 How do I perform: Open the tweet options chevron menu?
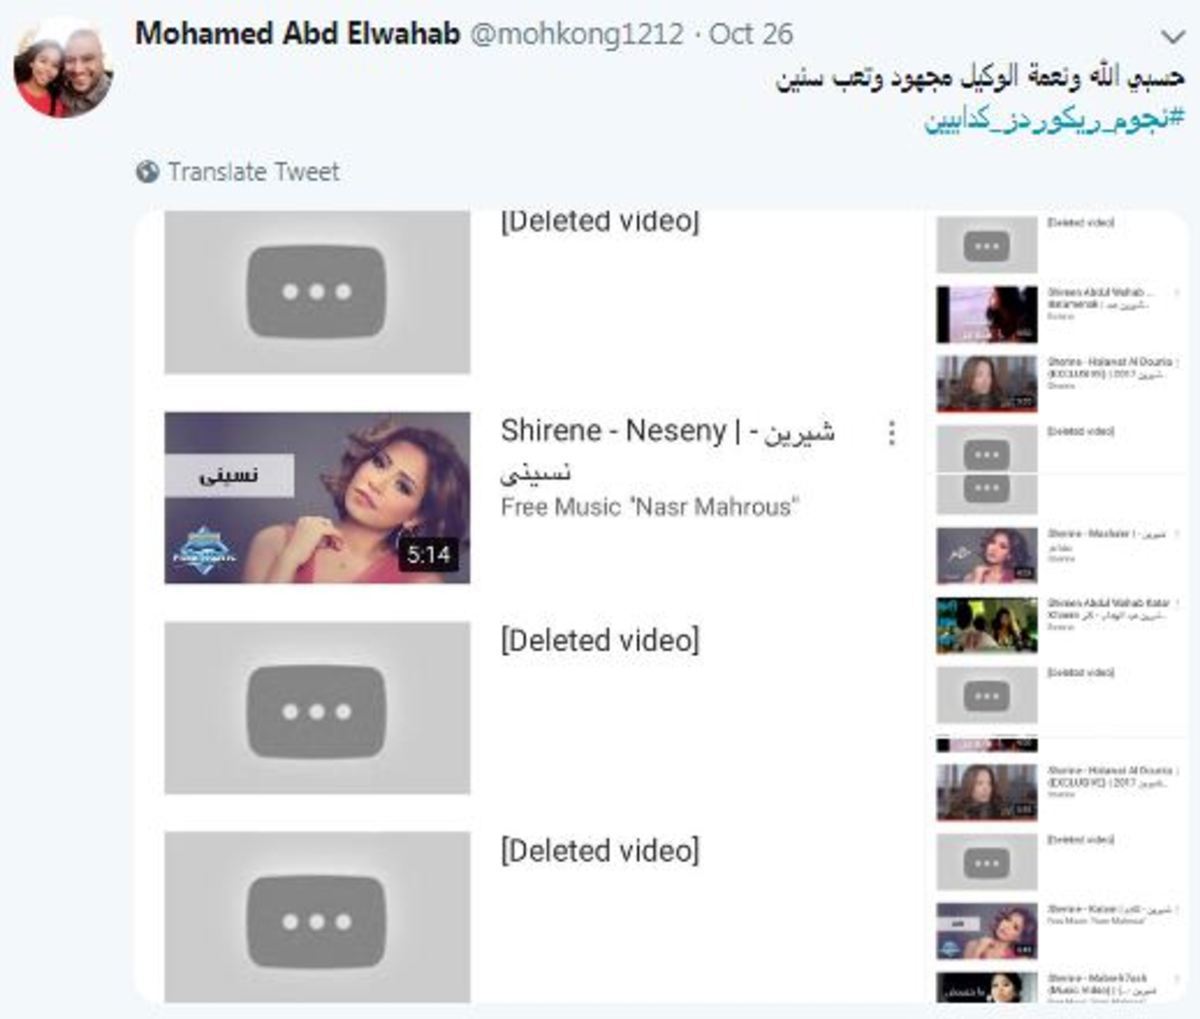[x=1172, y=37]
